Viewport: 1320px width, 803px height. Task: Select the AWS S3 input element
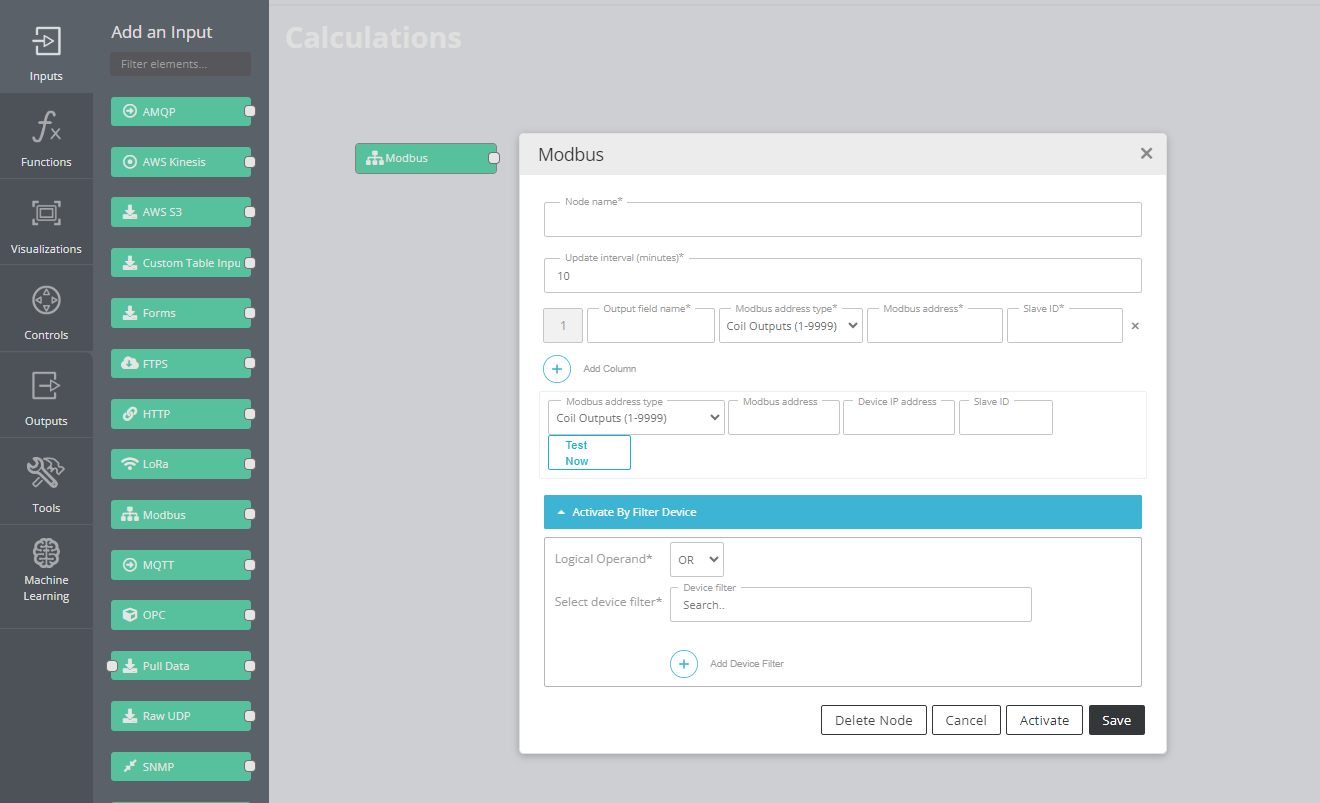pyautogui.click(x=180, y=212)
